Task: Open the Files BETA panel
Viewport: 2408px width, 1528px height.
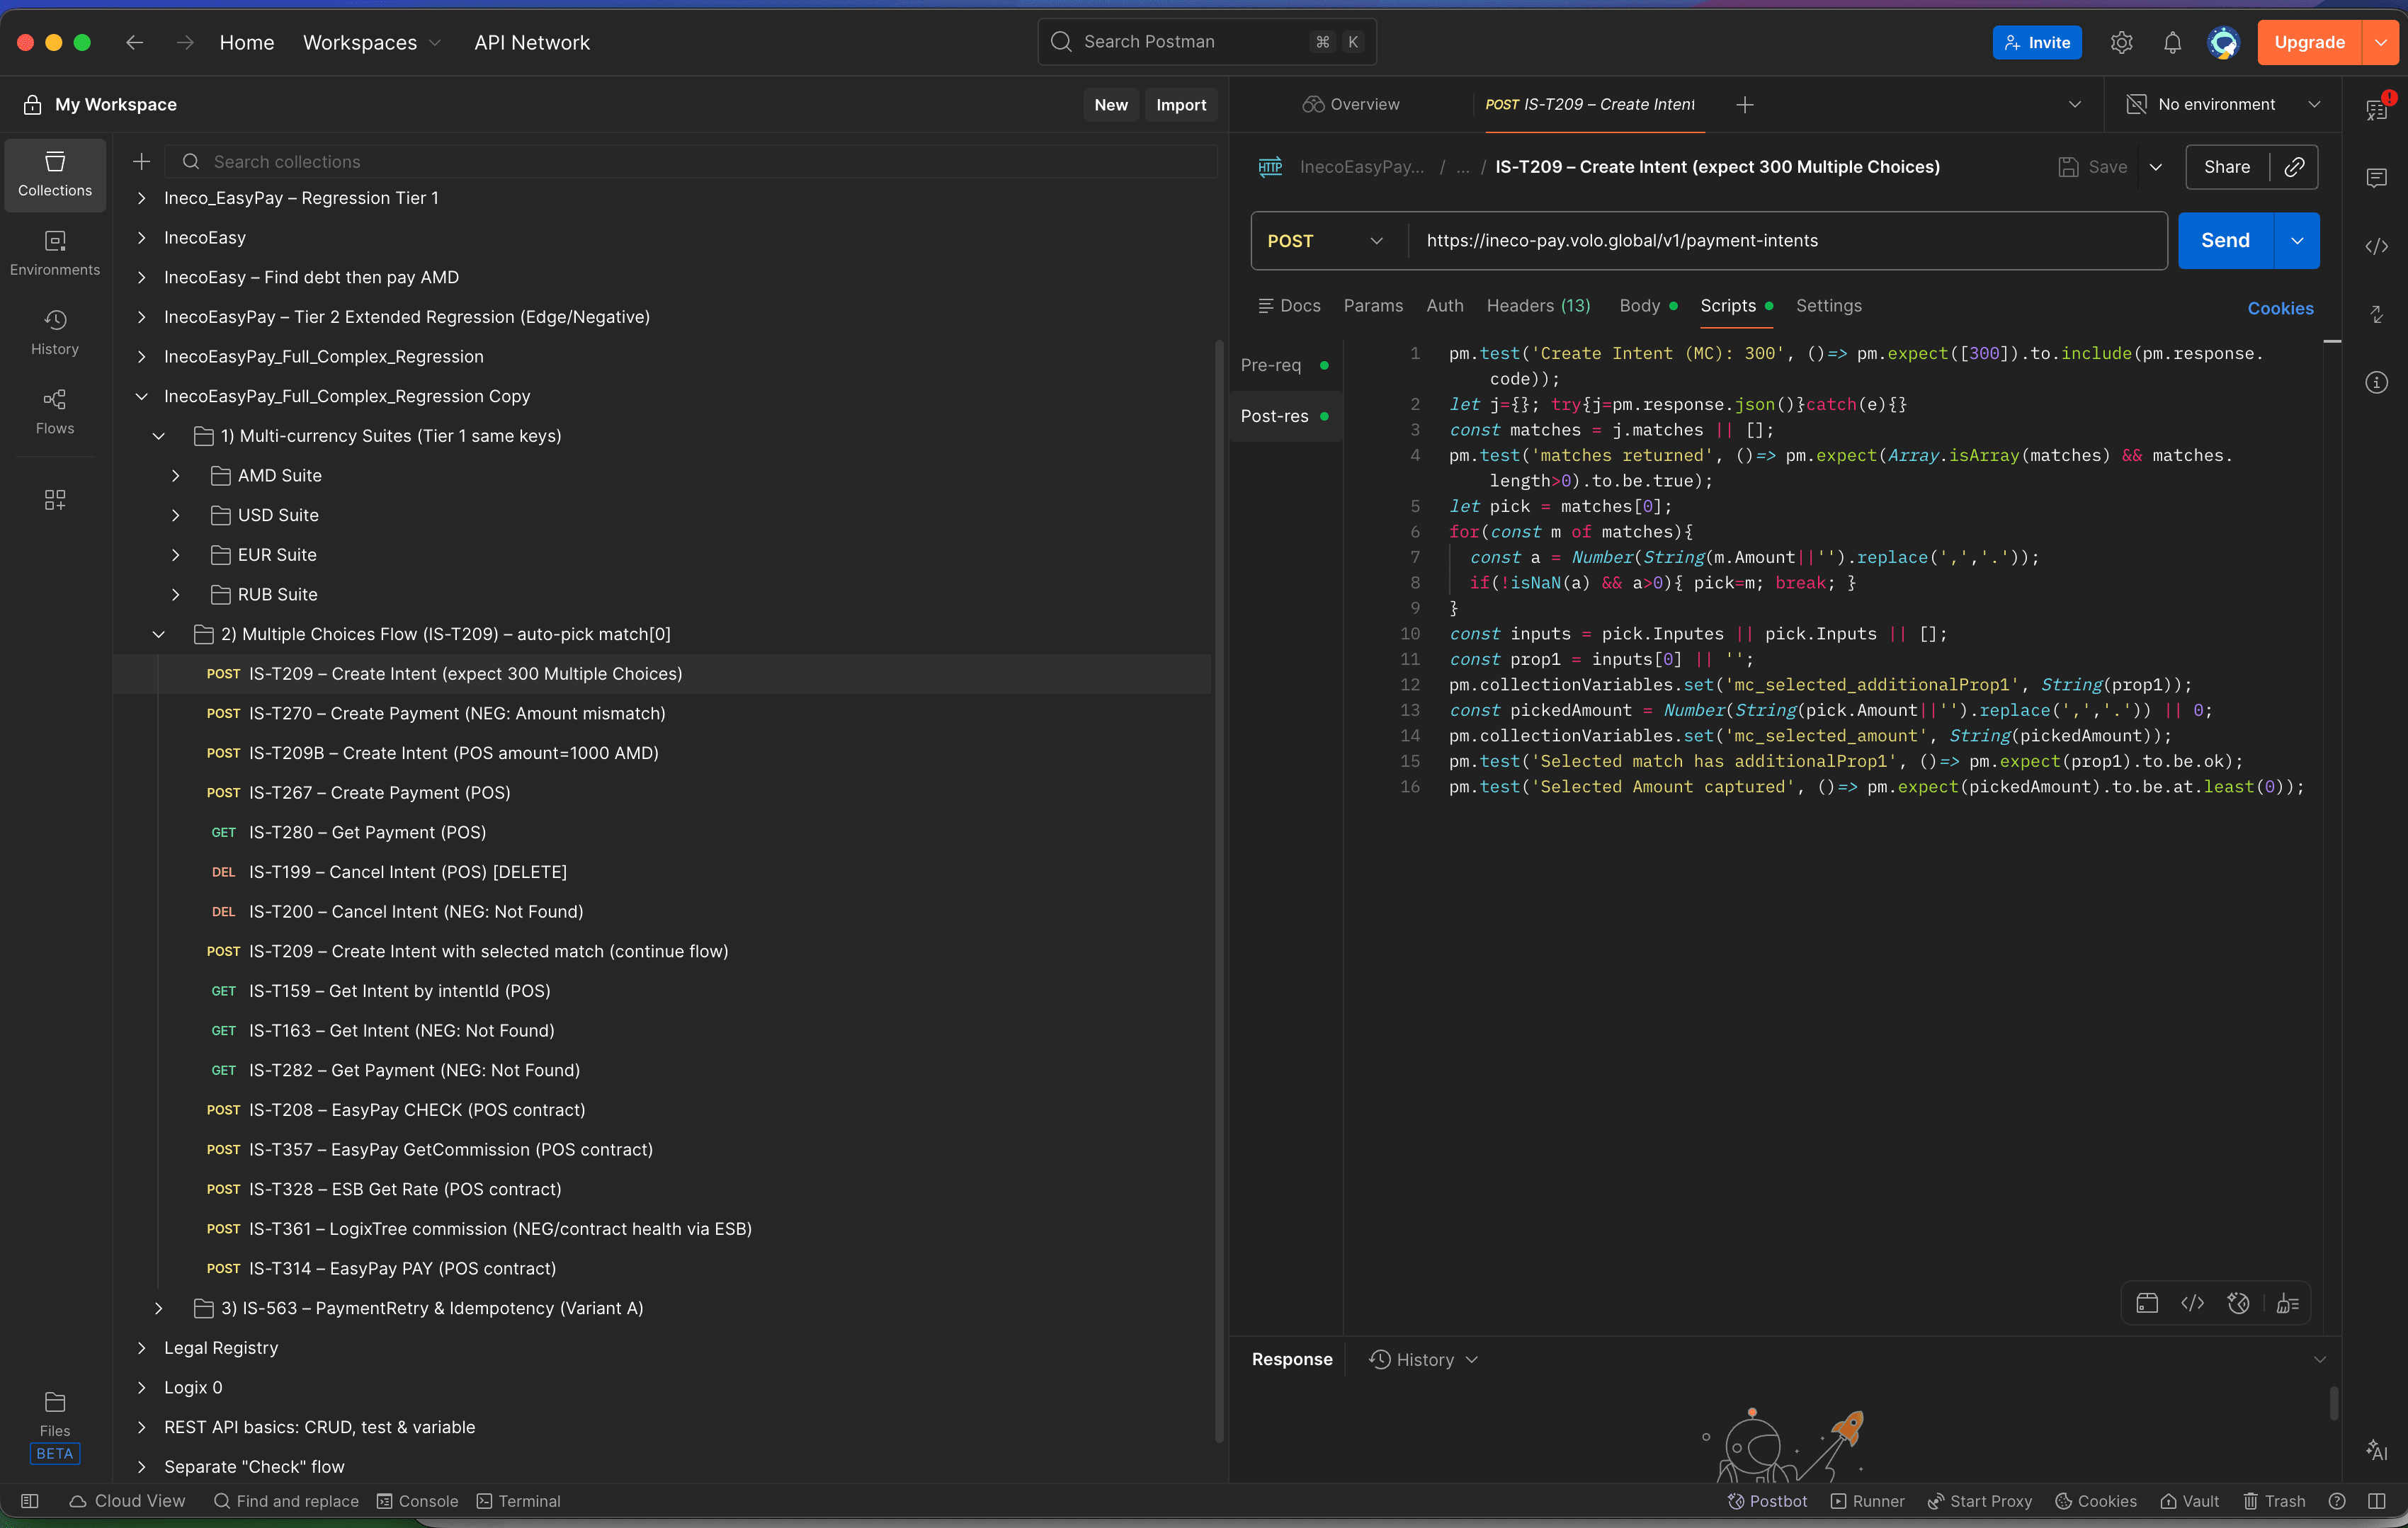Action: point(55,1425)
